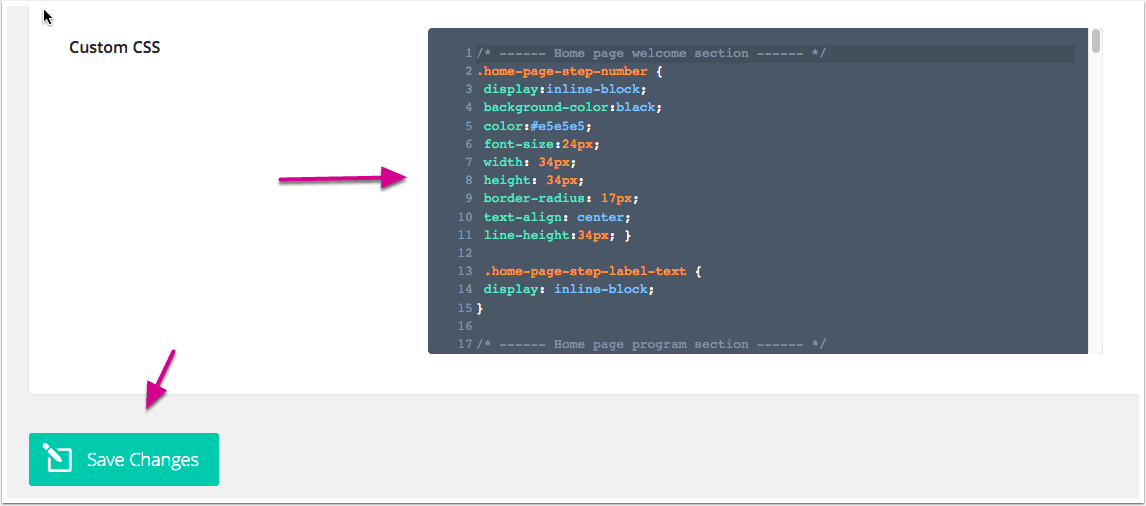
Task: Click the code editor's vertical scrollbar thumb
Action: [x=1096, y=41]
